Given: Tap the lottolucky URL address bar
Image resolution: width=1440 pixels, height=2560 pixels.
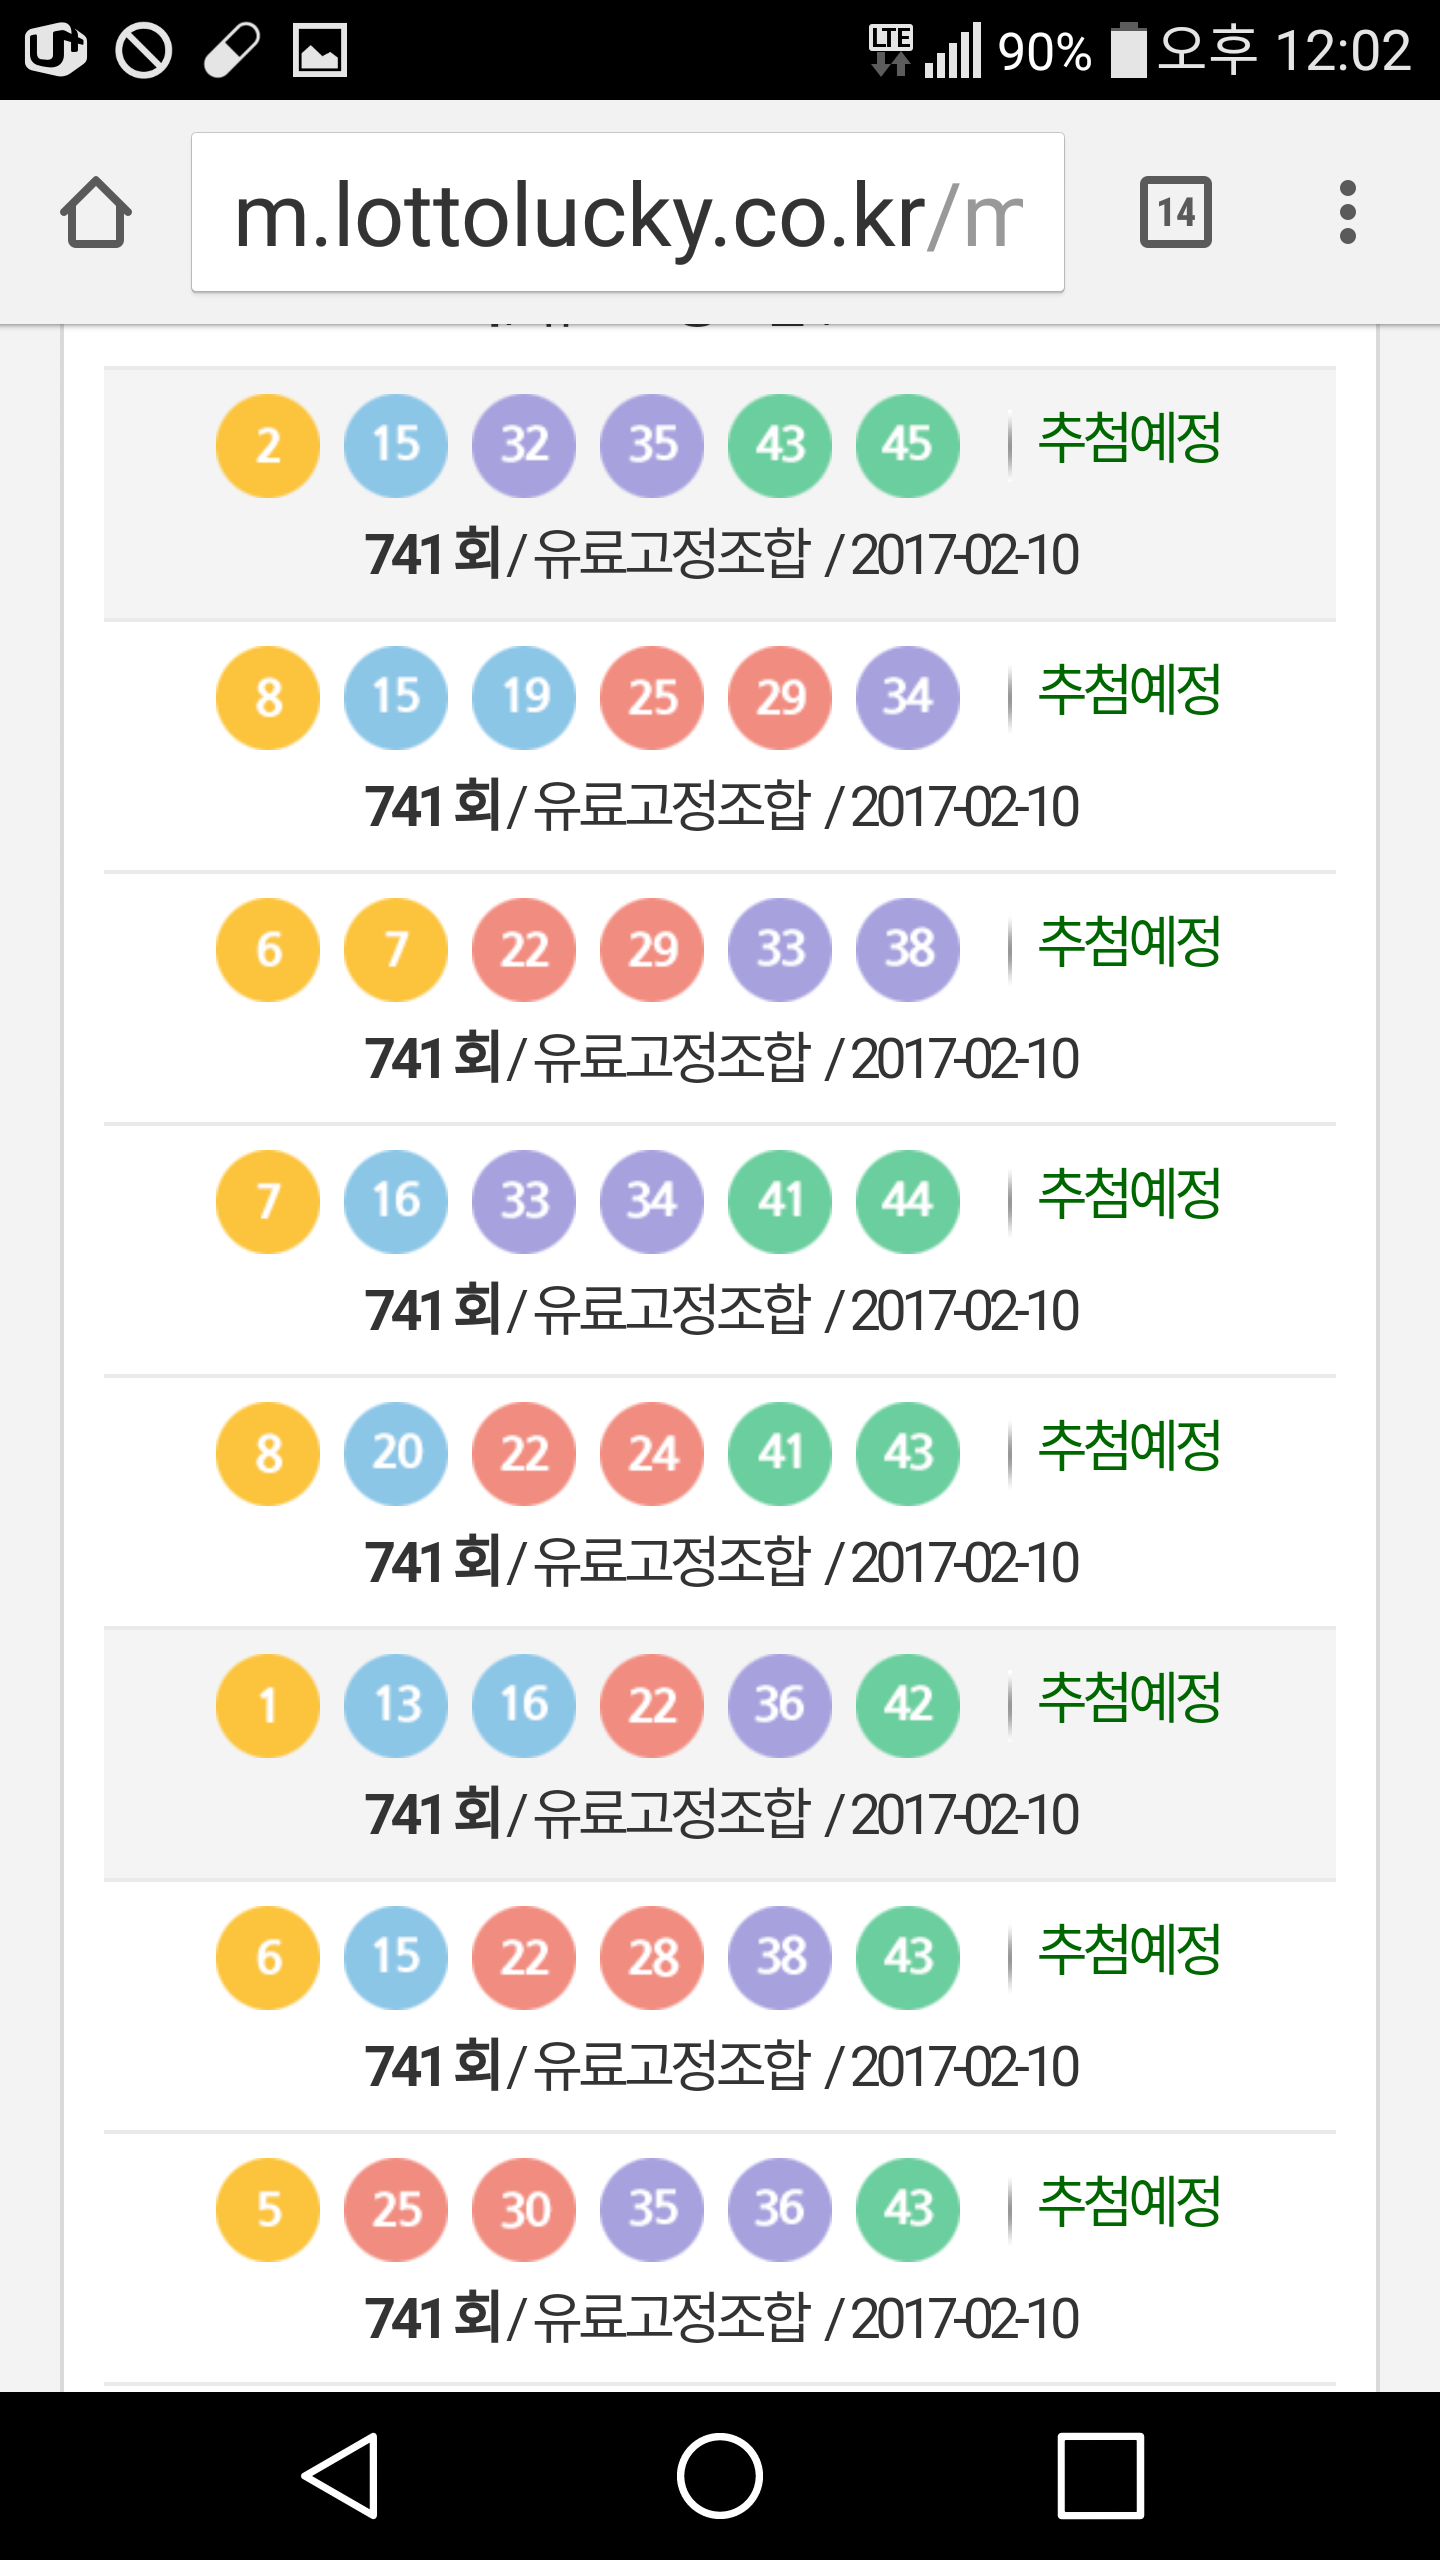Looking at the screenshot, I should 628,214.
